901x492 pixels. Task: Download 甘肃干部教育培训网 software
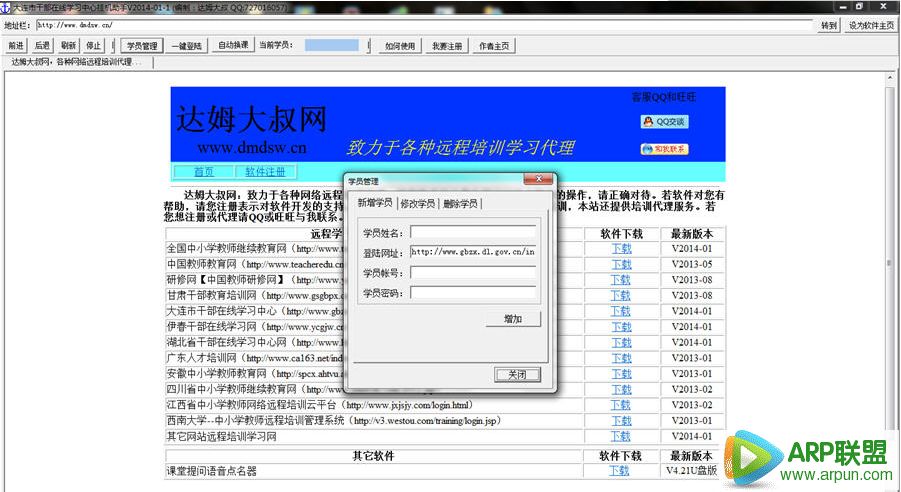[621, 295]
